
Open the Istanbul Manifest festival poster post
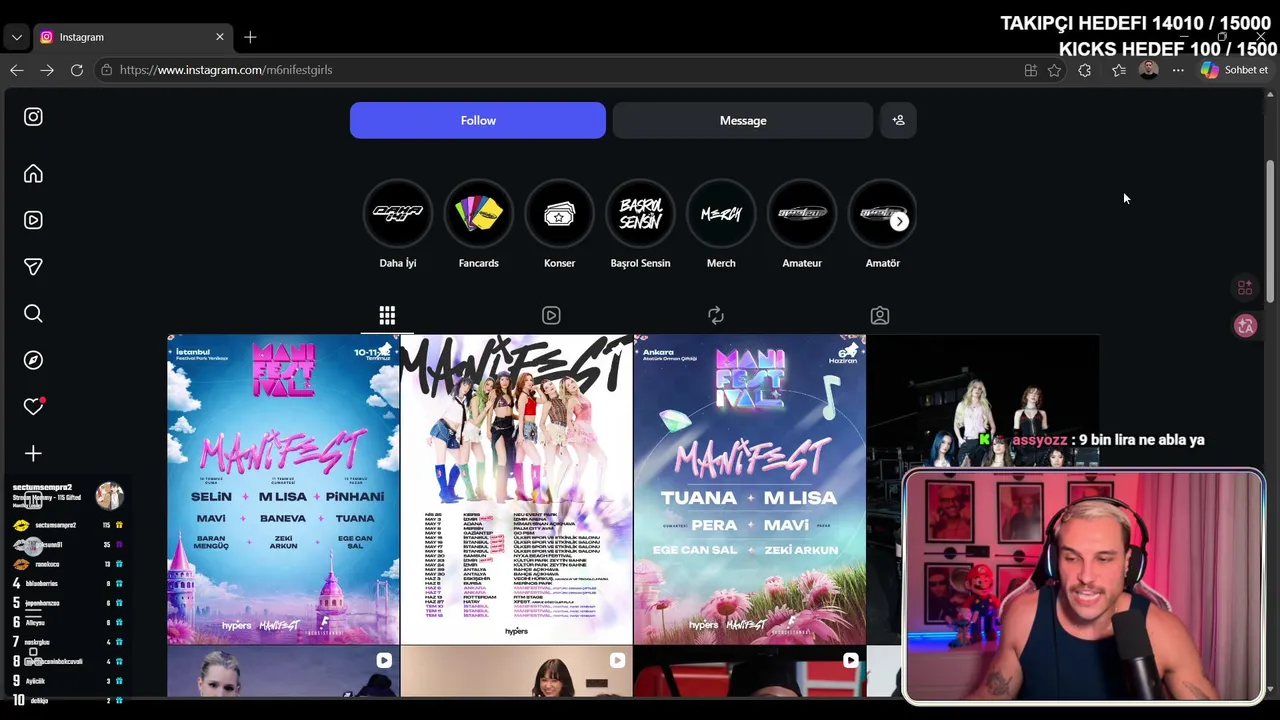(x=283, y=490)
